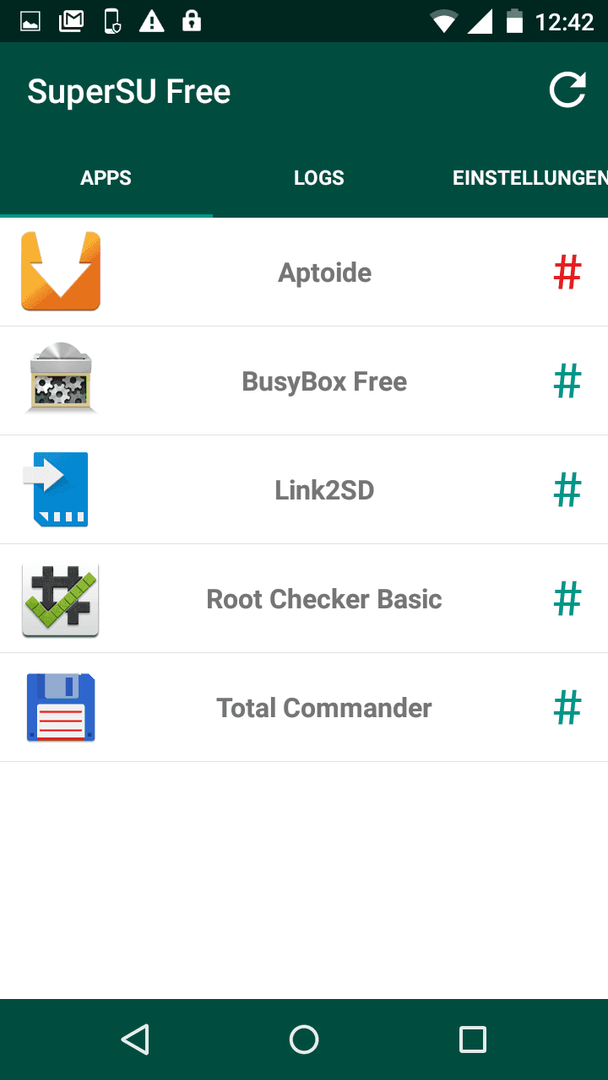Tap the green hash beside Link2SD
The image size is (608, 1080).
(x=567, y=490)
